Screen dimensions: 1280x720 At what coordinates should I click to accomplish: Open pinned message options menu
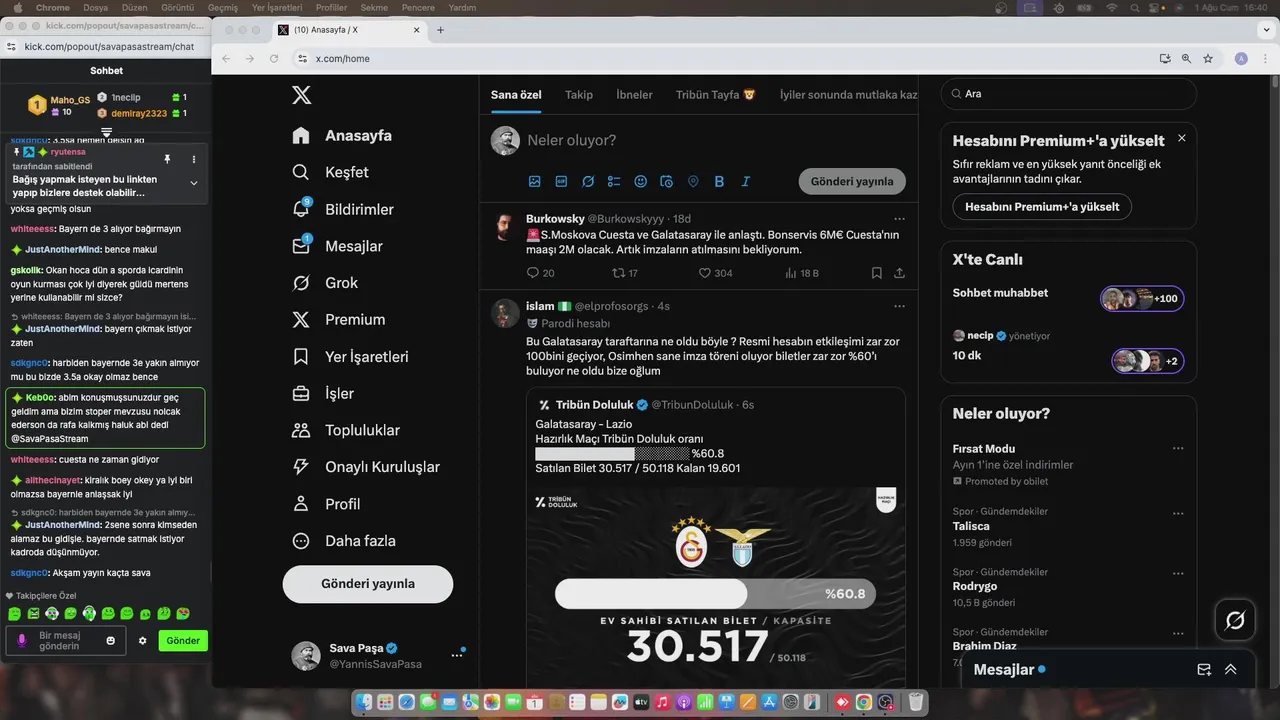(x=194, y=159)
